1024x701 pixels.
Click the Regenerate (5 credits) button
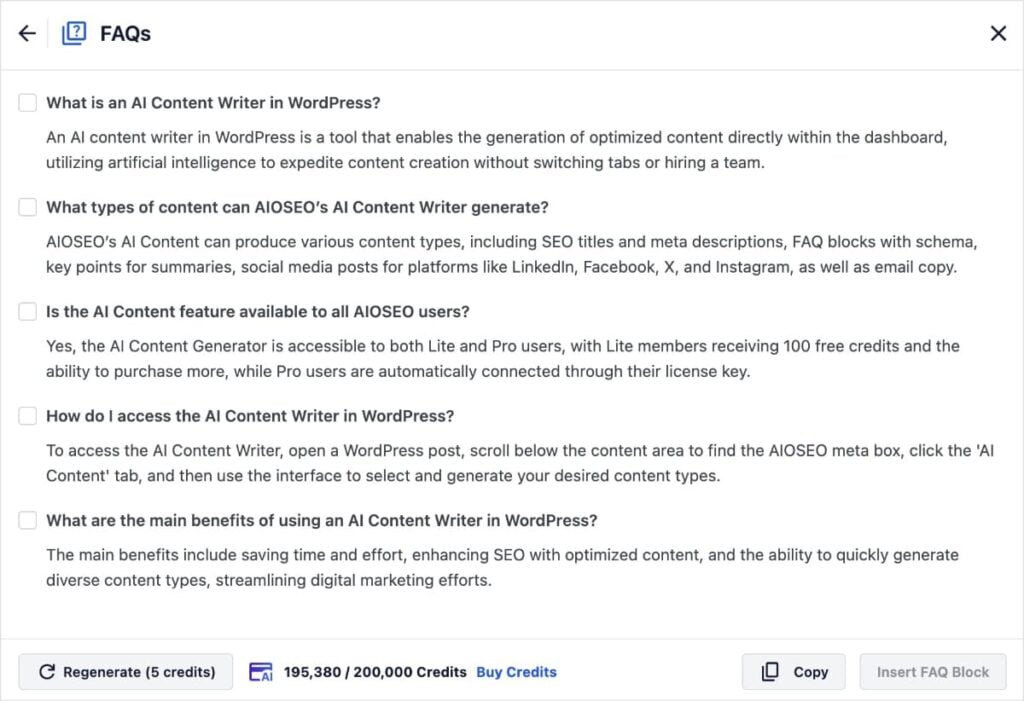click(125, 672)
